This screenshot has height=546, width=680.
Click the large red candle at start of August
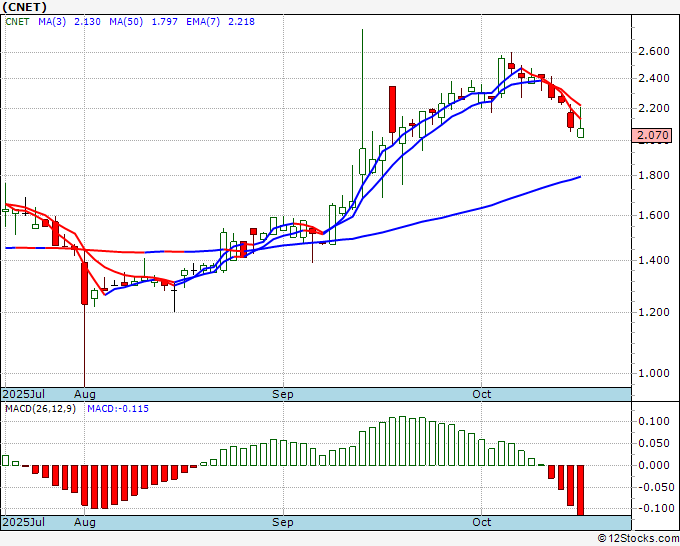click(x=85, y=283)
